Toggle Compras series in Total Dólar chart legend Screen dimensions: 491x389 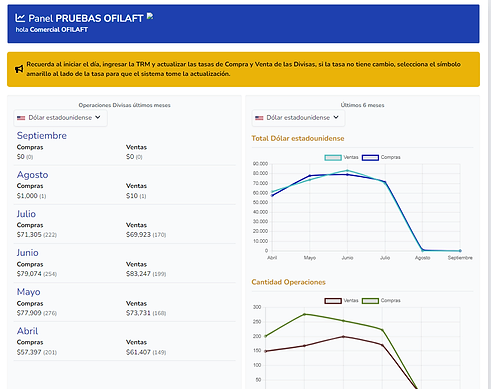point(381,157)
